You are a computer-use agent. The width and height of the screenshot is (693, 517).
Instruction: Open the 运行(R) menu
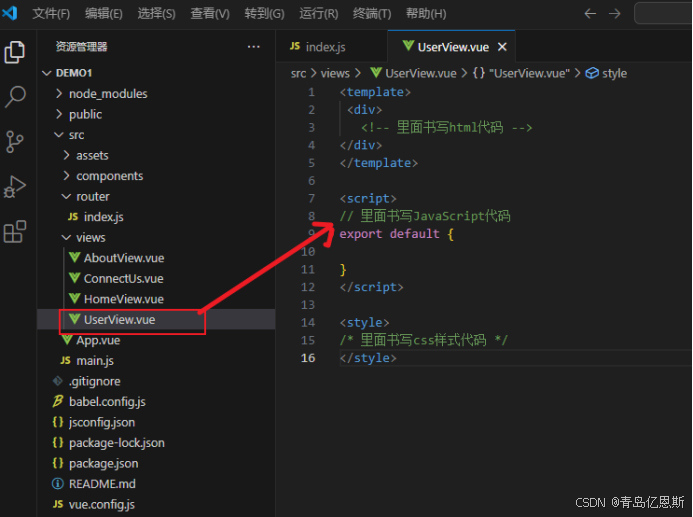pos(319,14)
